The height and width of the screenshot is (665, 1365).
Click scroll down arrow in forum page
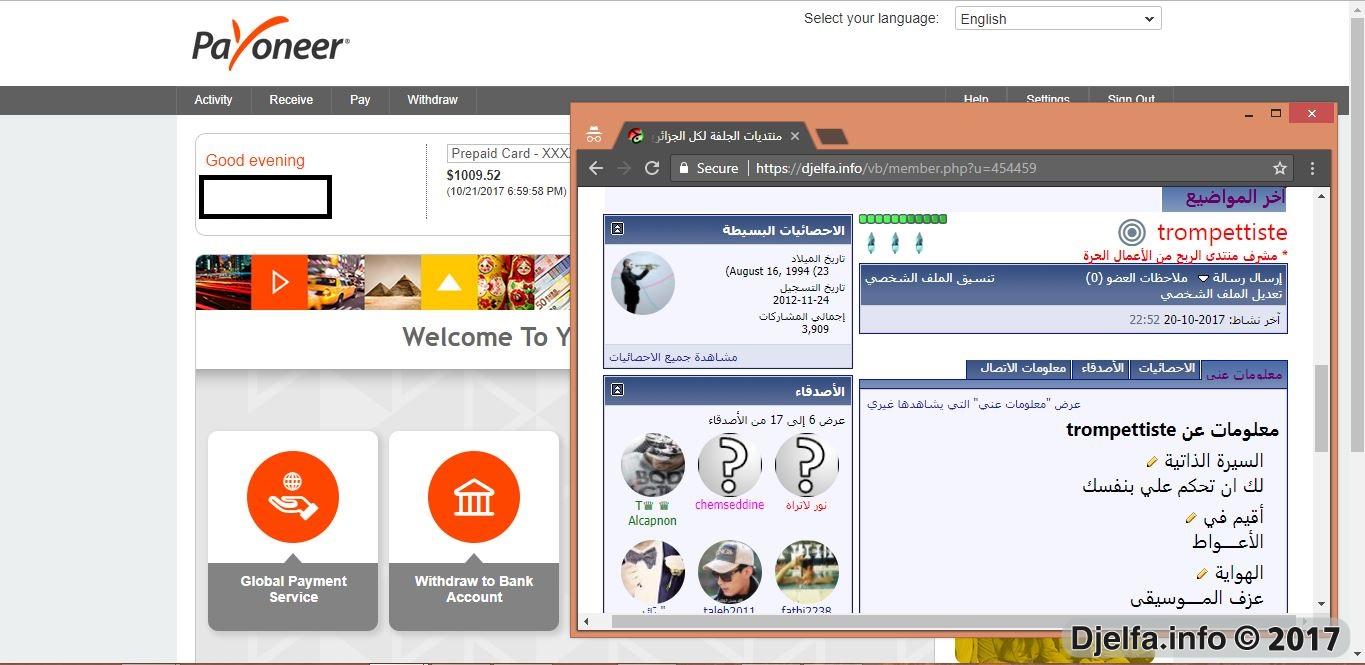tap(1322, 604)
